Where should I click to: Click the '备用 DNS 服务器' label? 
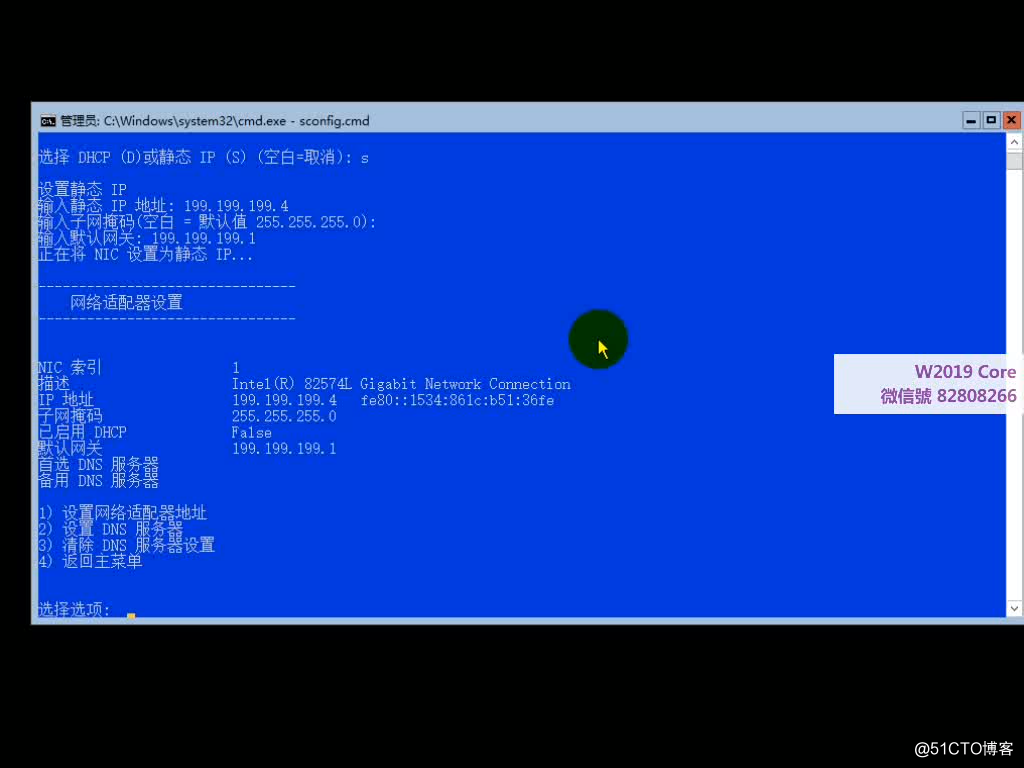(x=98, y=481)
